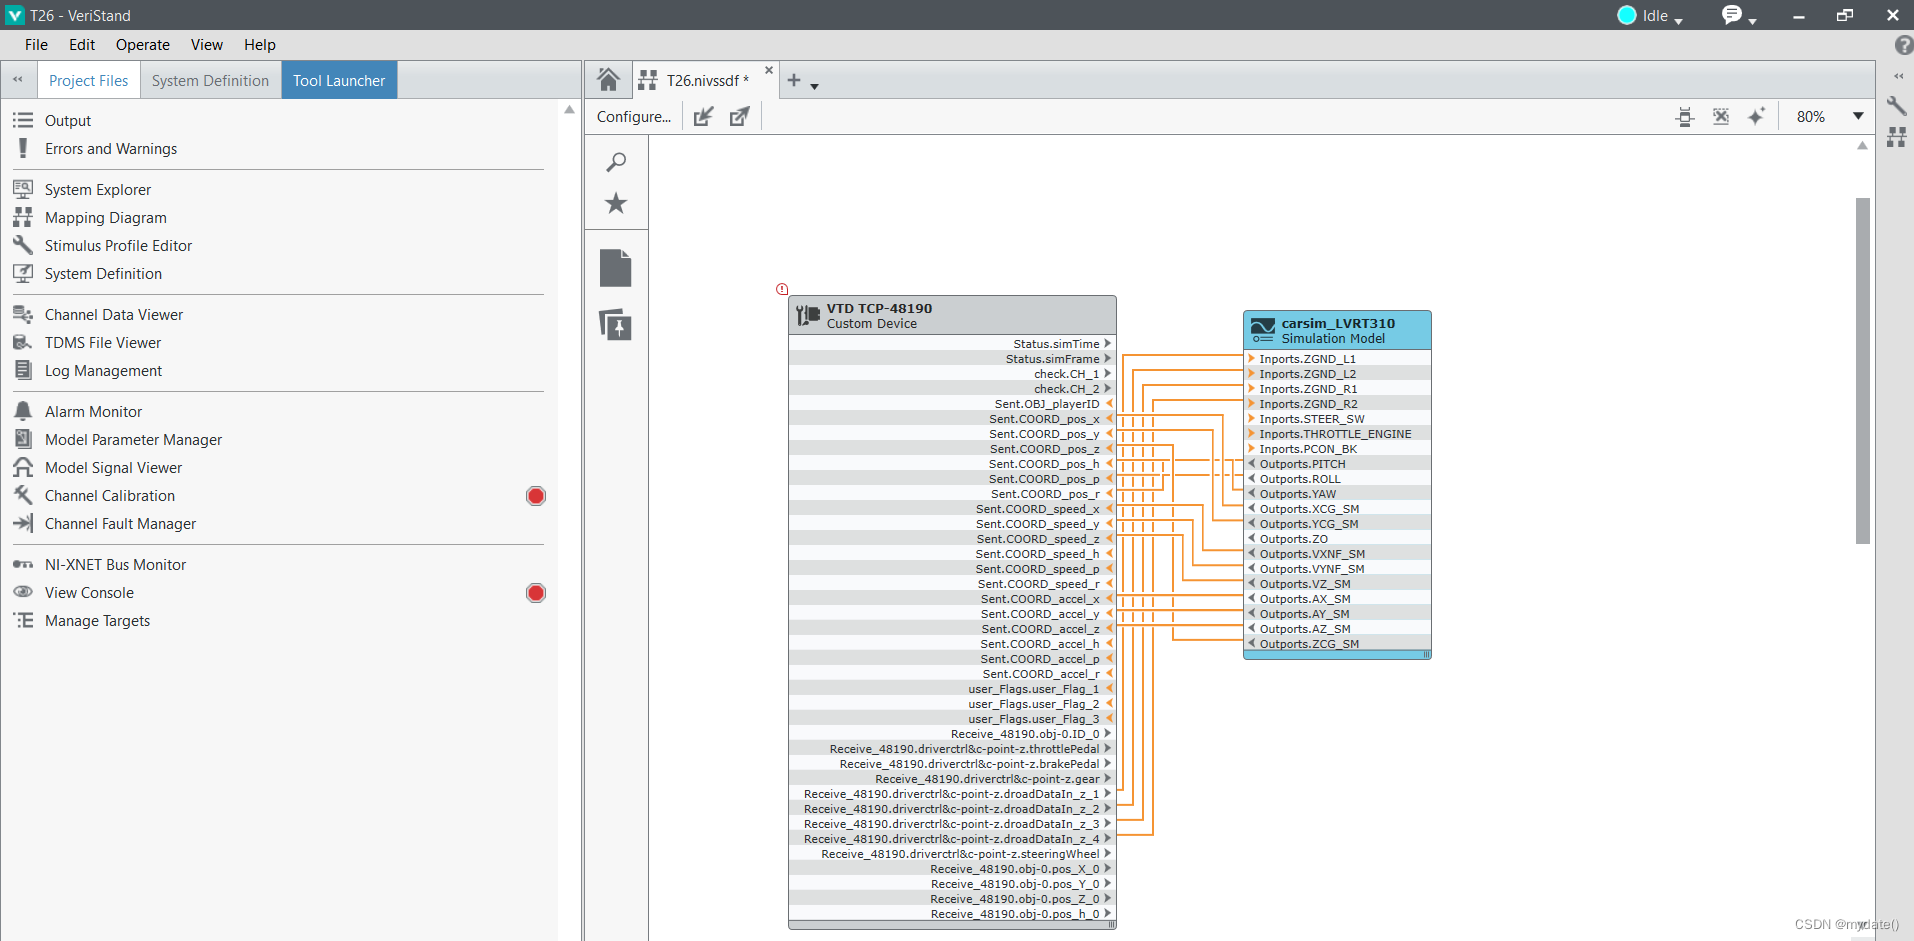Click the red View Console status indicator

(536, 593)
